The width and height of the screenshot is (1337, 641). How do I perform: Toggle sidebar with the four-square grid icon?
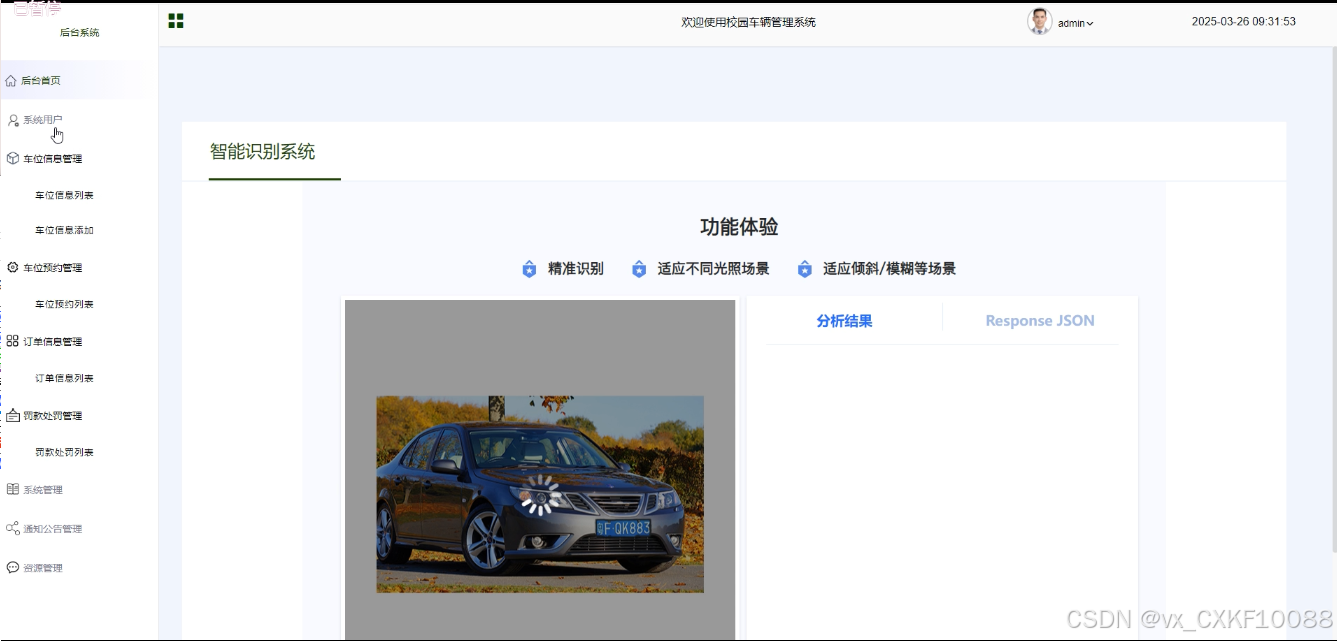click(x=176, y=21)
